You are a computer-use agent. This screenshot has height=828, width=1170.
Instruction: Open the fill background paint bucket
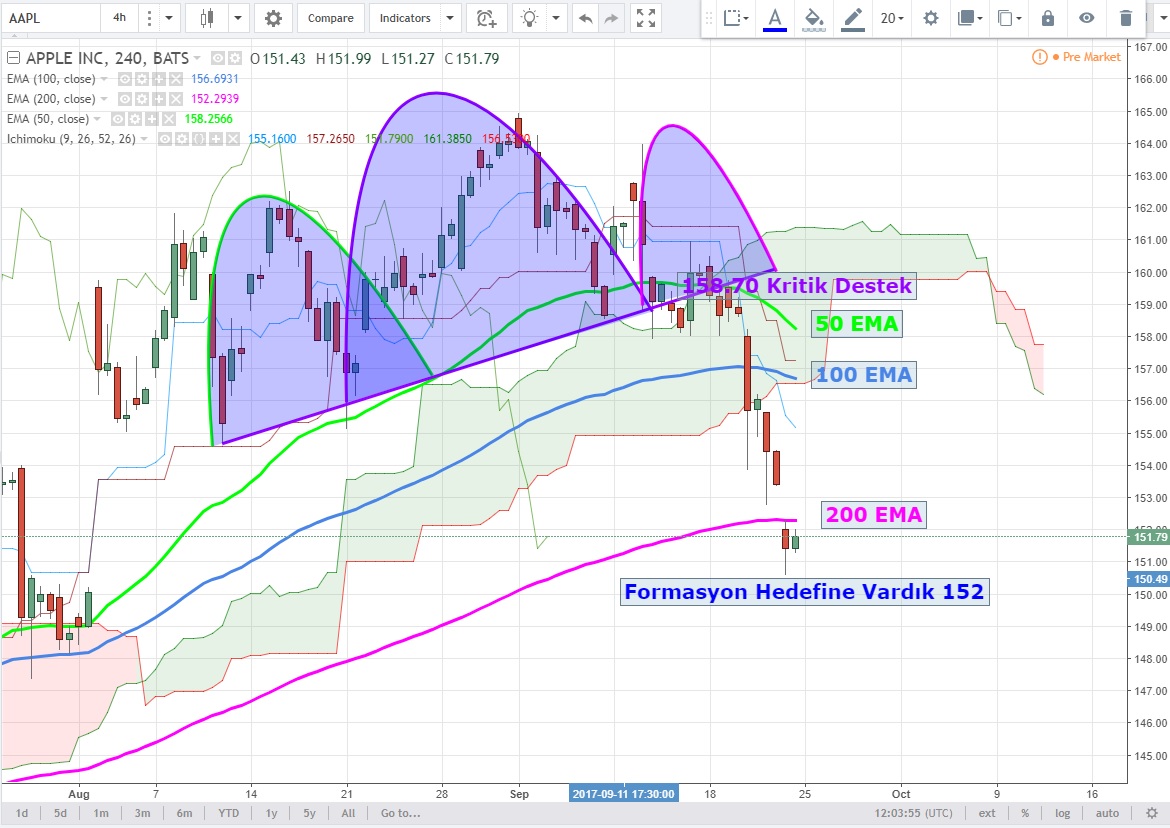click(x=814, y=18)
